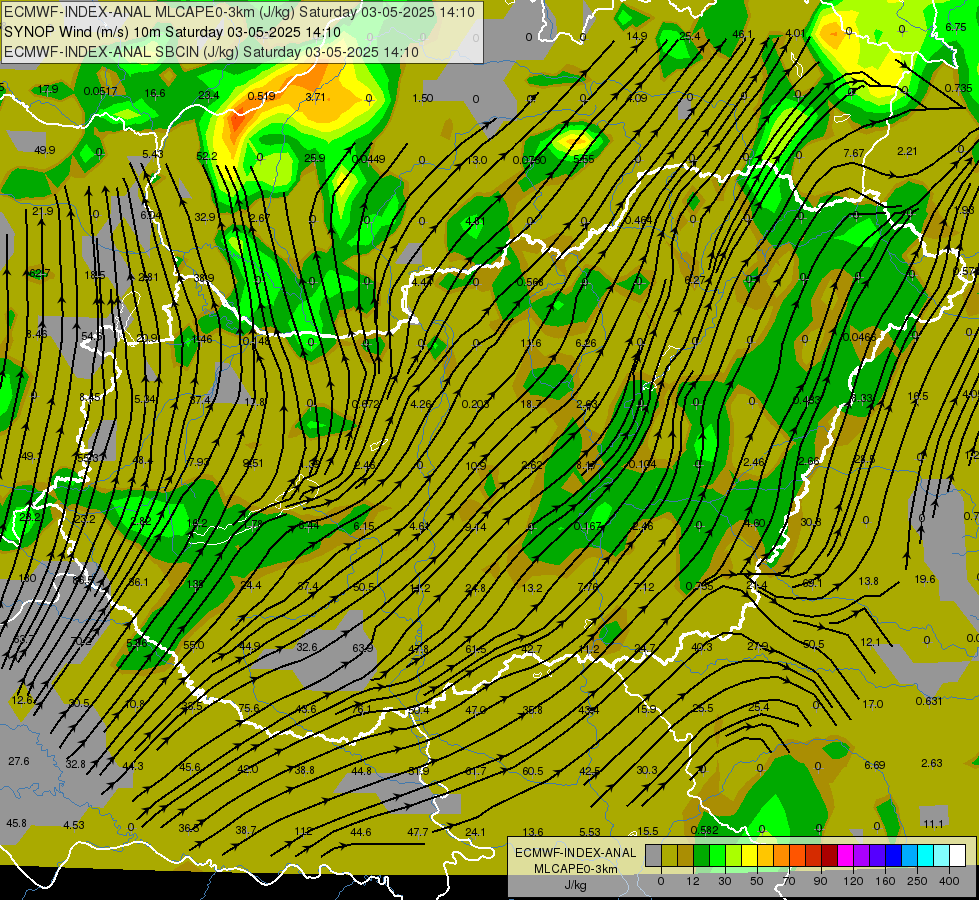Image resolution: width=979 pixels, height=900 pixels.
Task: Click the map value '0.519'
Action: click(x=261, y=96)
